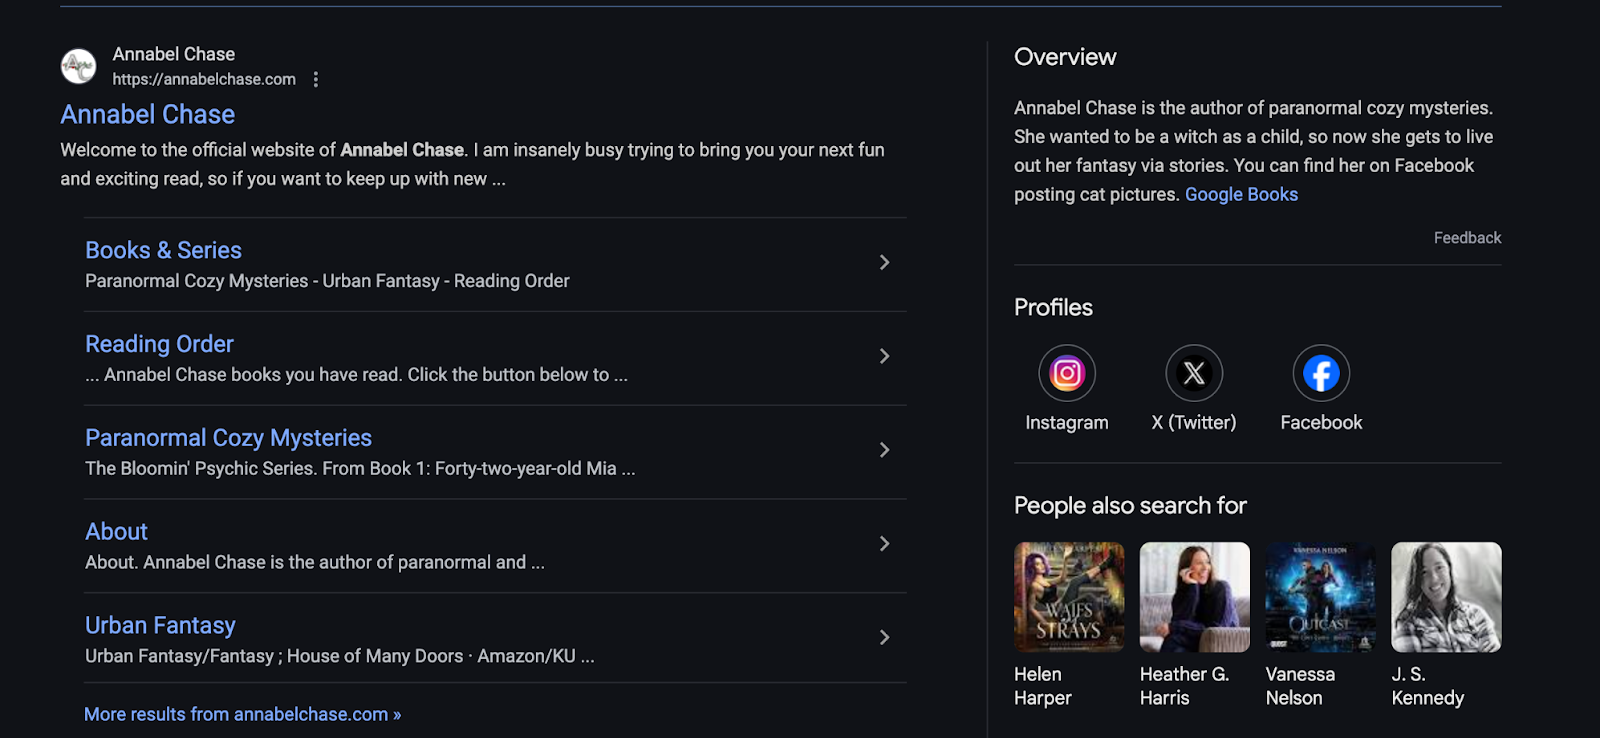Click the Instagram label text
Viewport: 1600px width, 738px height.
coord(1067,422)
